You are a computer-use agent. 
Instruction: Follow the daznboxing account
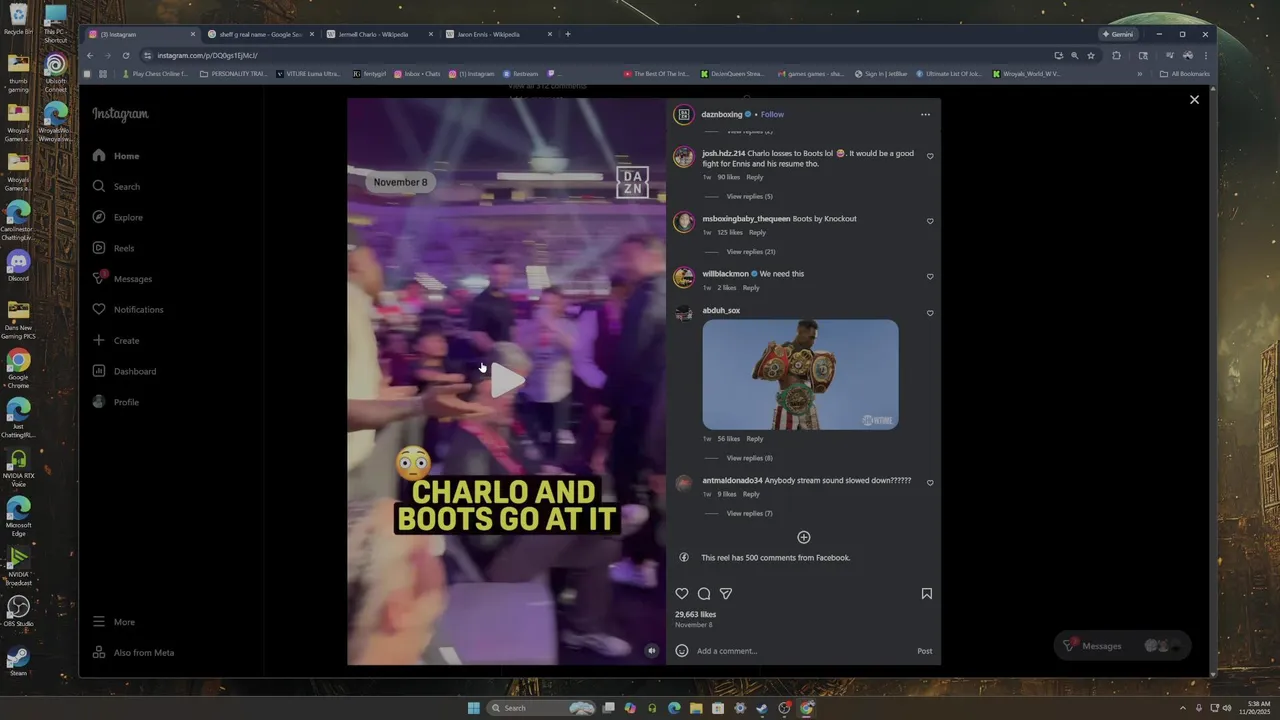coord(772,115)
